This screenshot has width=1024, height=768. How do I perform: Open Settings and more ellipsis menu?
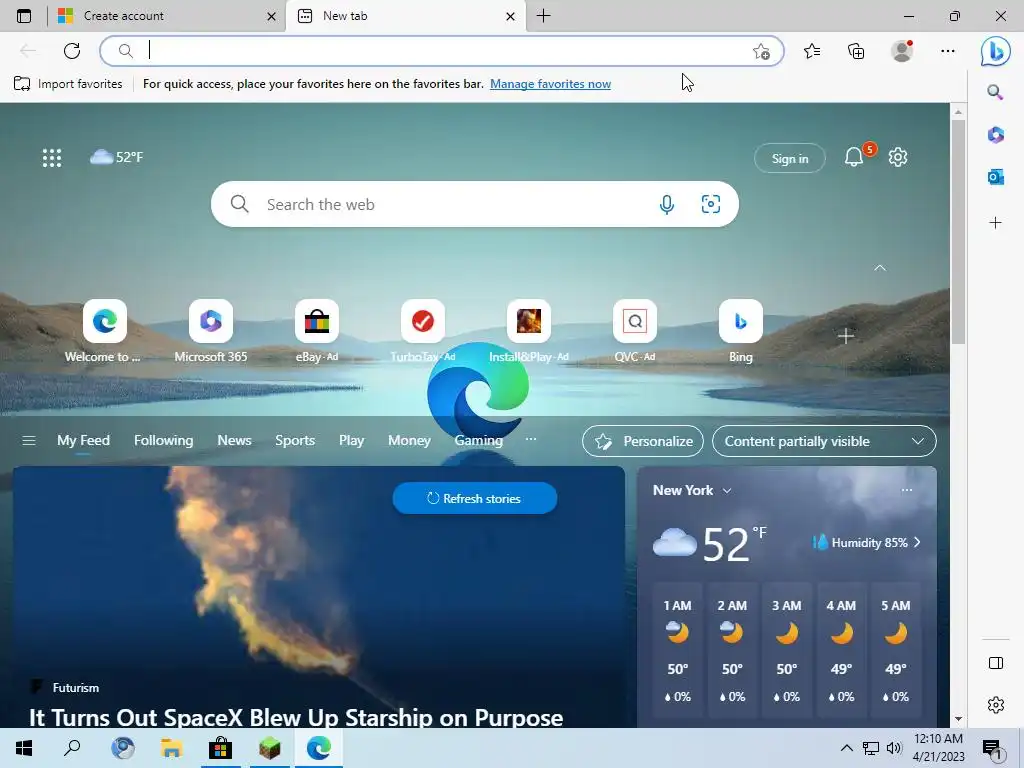click(x=948, y=50)
